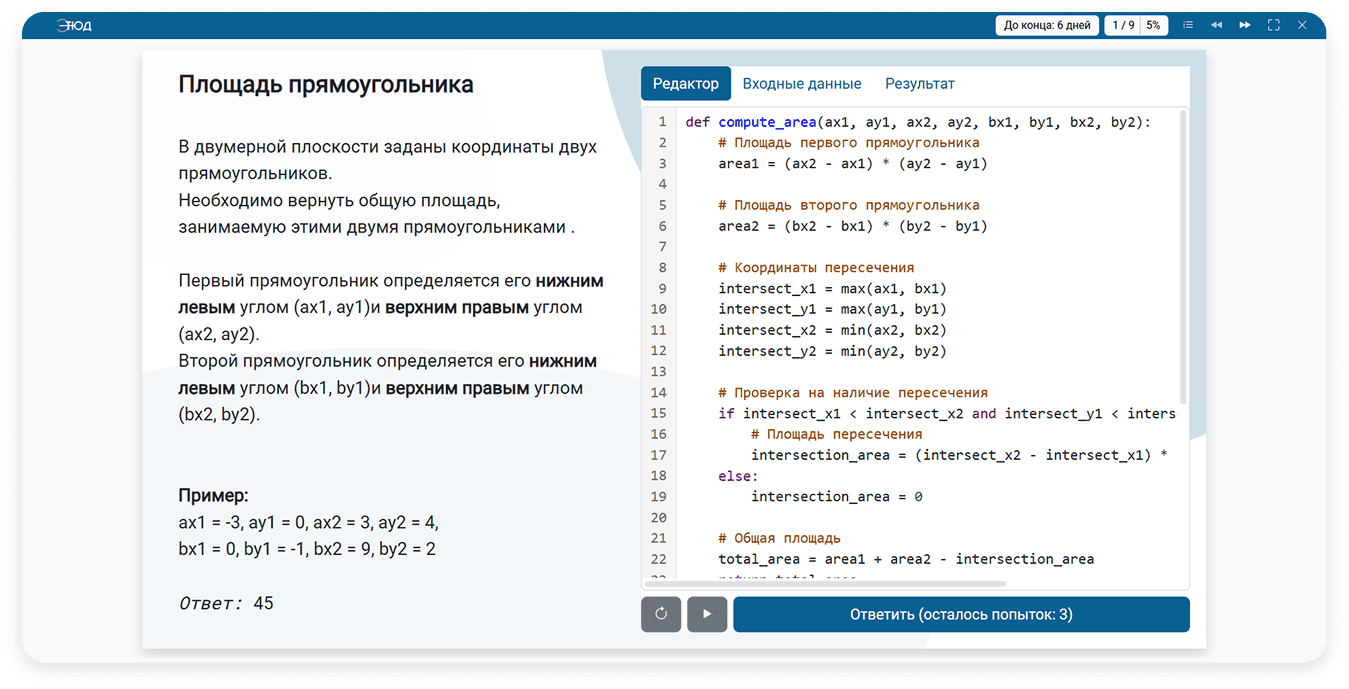Skip to next task with forward arrows
Viewport: 1349px width, 689px height.
1245,25
